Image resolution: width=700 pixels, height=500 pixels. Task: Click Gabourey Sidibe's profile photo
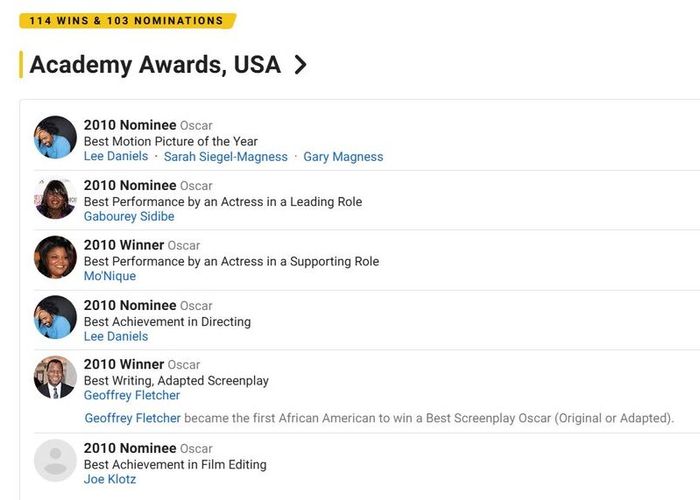55,198
